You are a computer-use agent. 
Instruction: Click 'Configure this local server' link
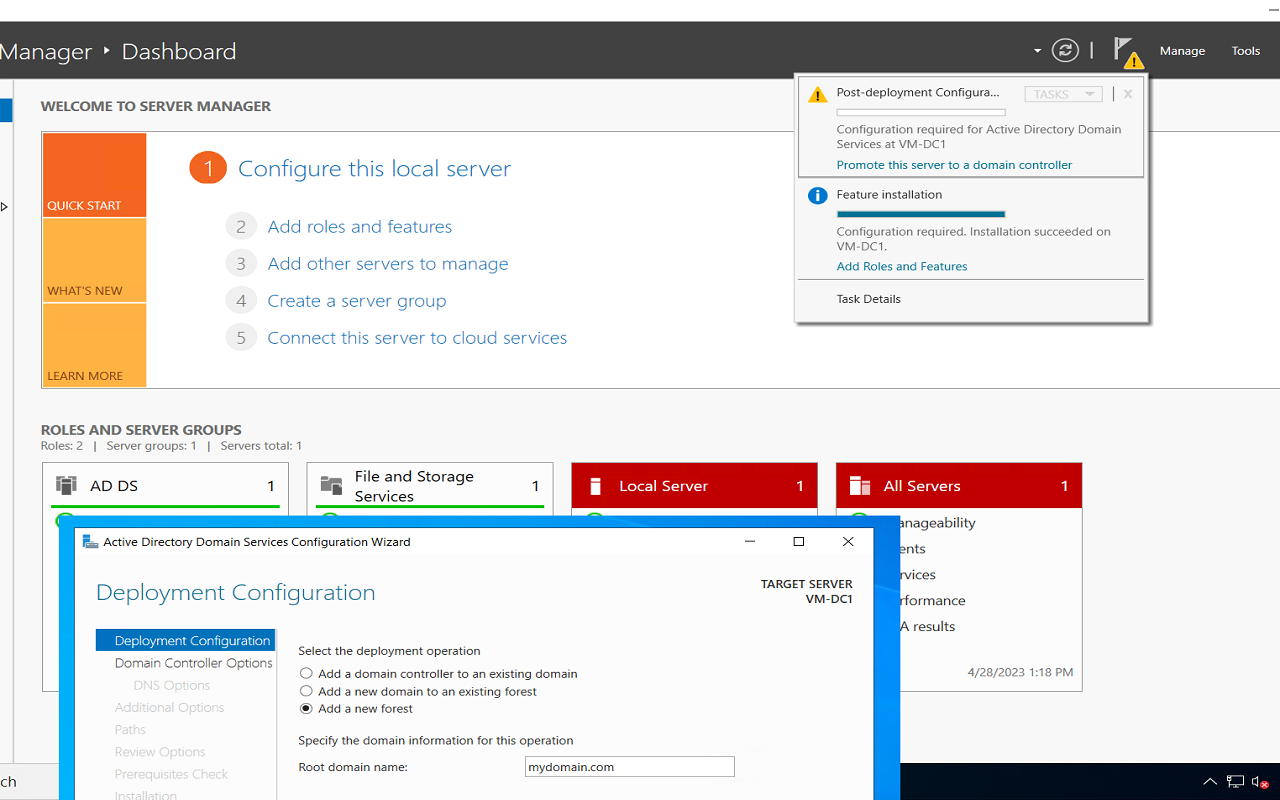point(374,169)
